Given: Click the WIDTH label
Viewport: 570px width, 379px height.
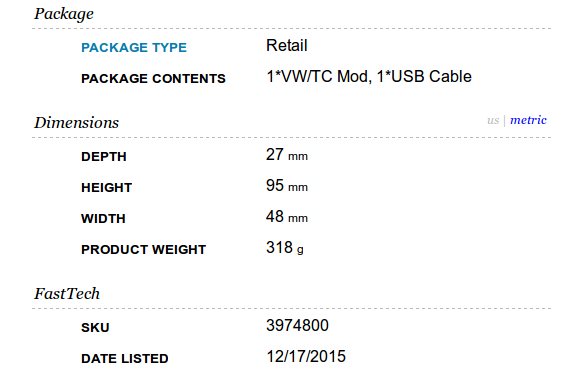Looking at the screenshot, I should pos(103,218).
